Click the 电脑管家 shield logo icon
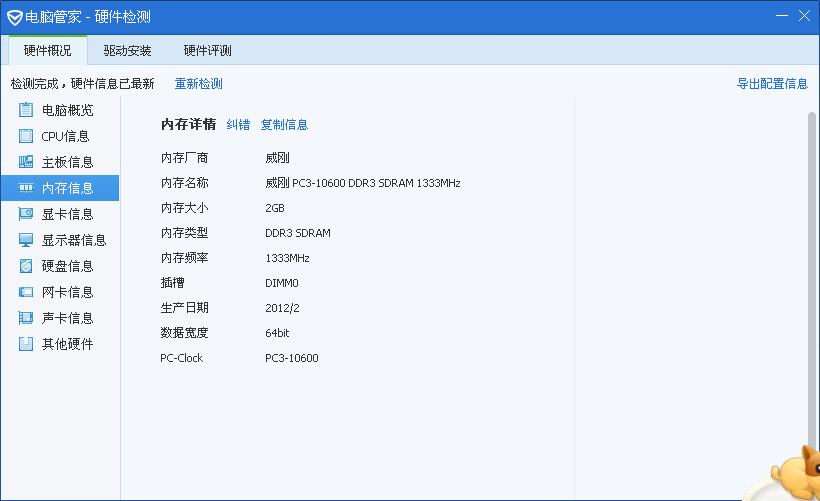This screenshot has width=820, height=501. click(14, 17)
